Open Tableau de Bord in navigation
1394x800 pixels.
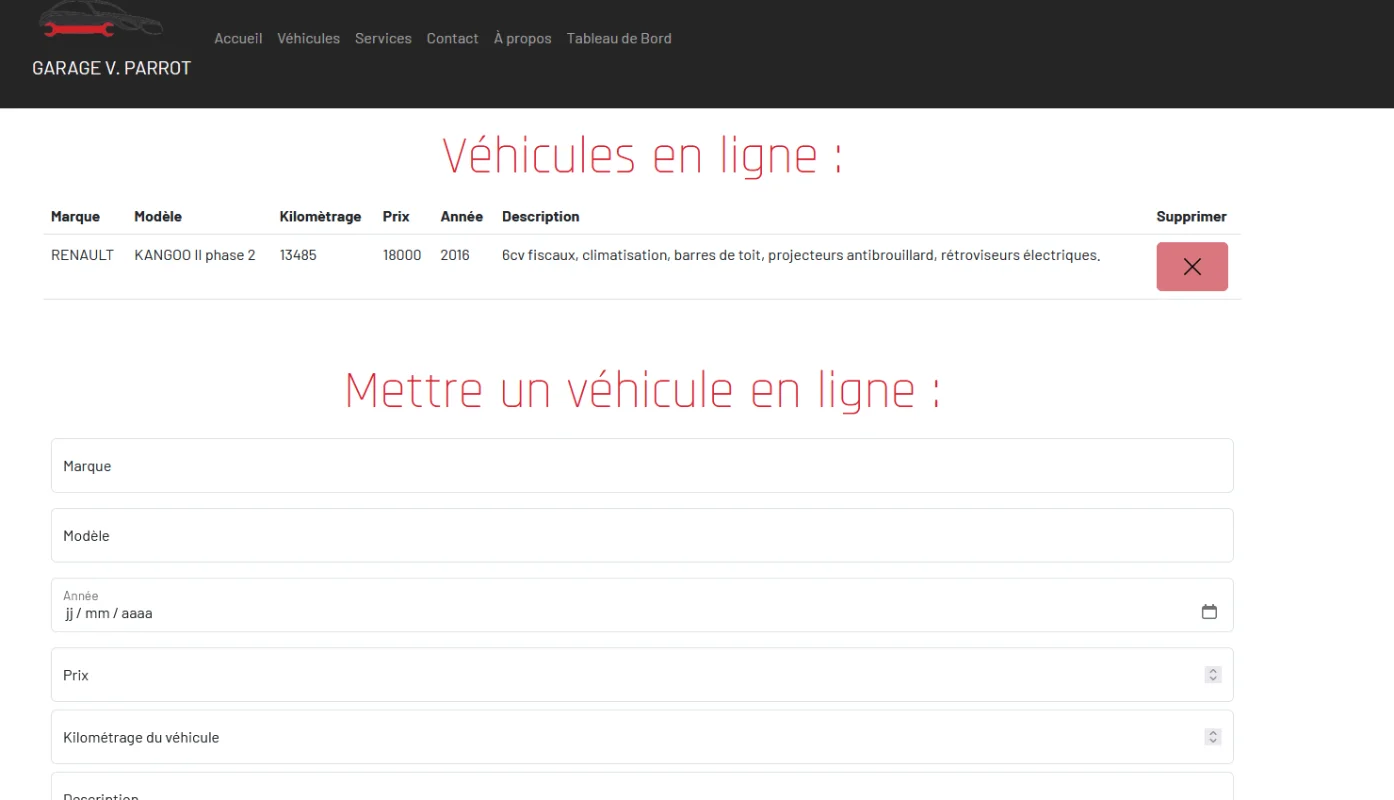[x=619, y=38]
